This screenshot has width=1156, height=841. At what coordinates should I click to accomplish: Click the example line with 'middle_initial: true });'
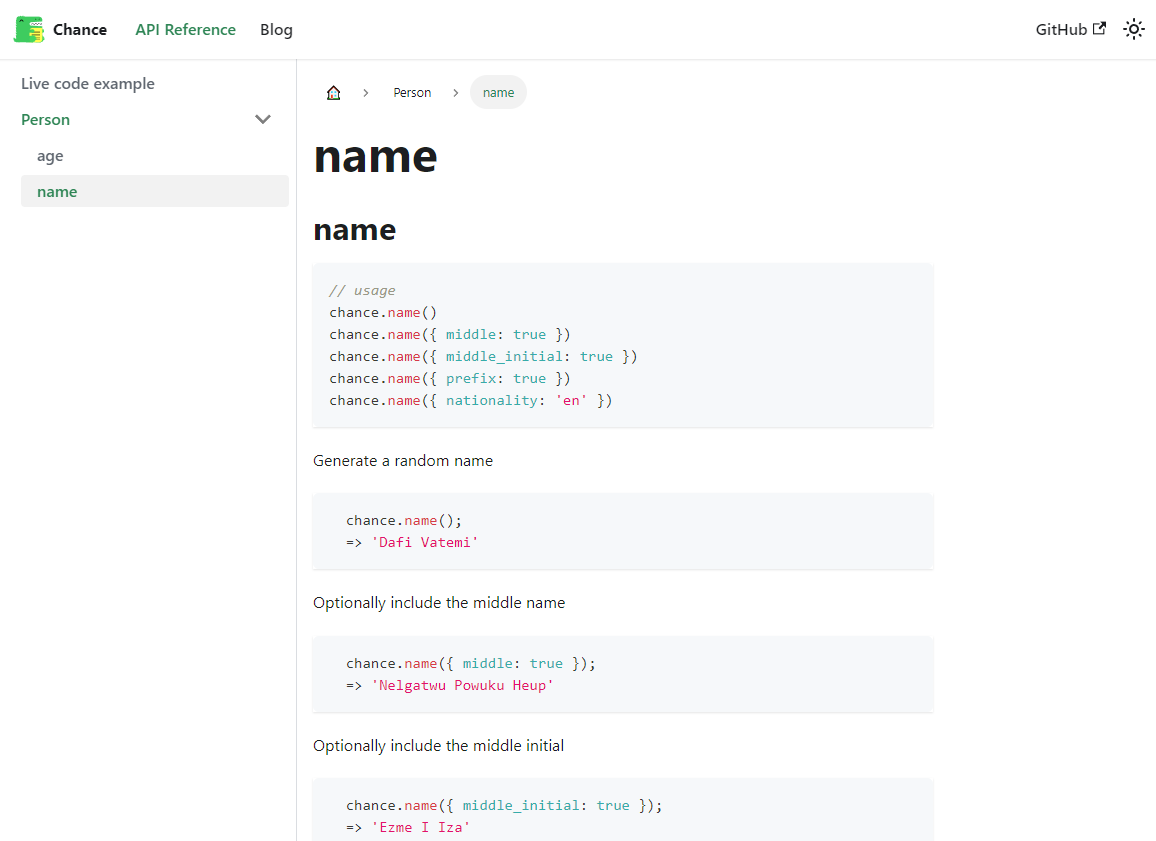click(x=504, y=806)
